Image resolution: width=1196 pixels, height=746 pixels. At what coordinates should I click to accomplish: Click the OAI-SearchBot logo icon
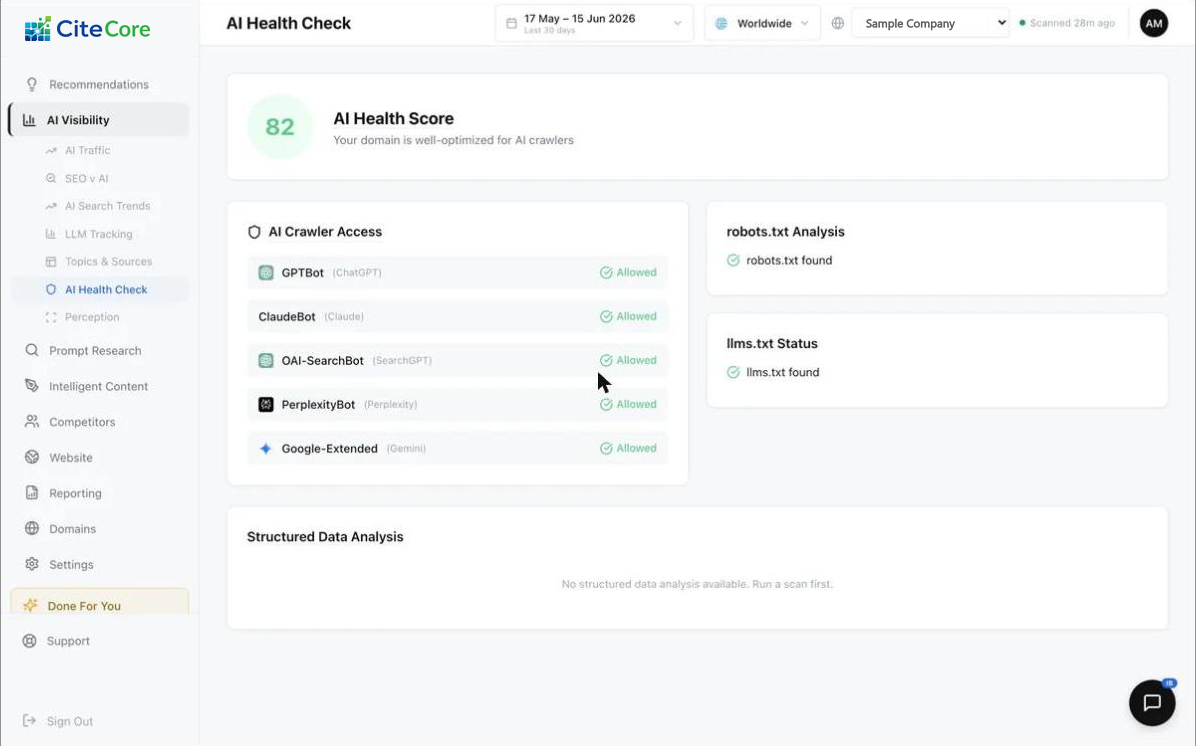pos(265,360)
